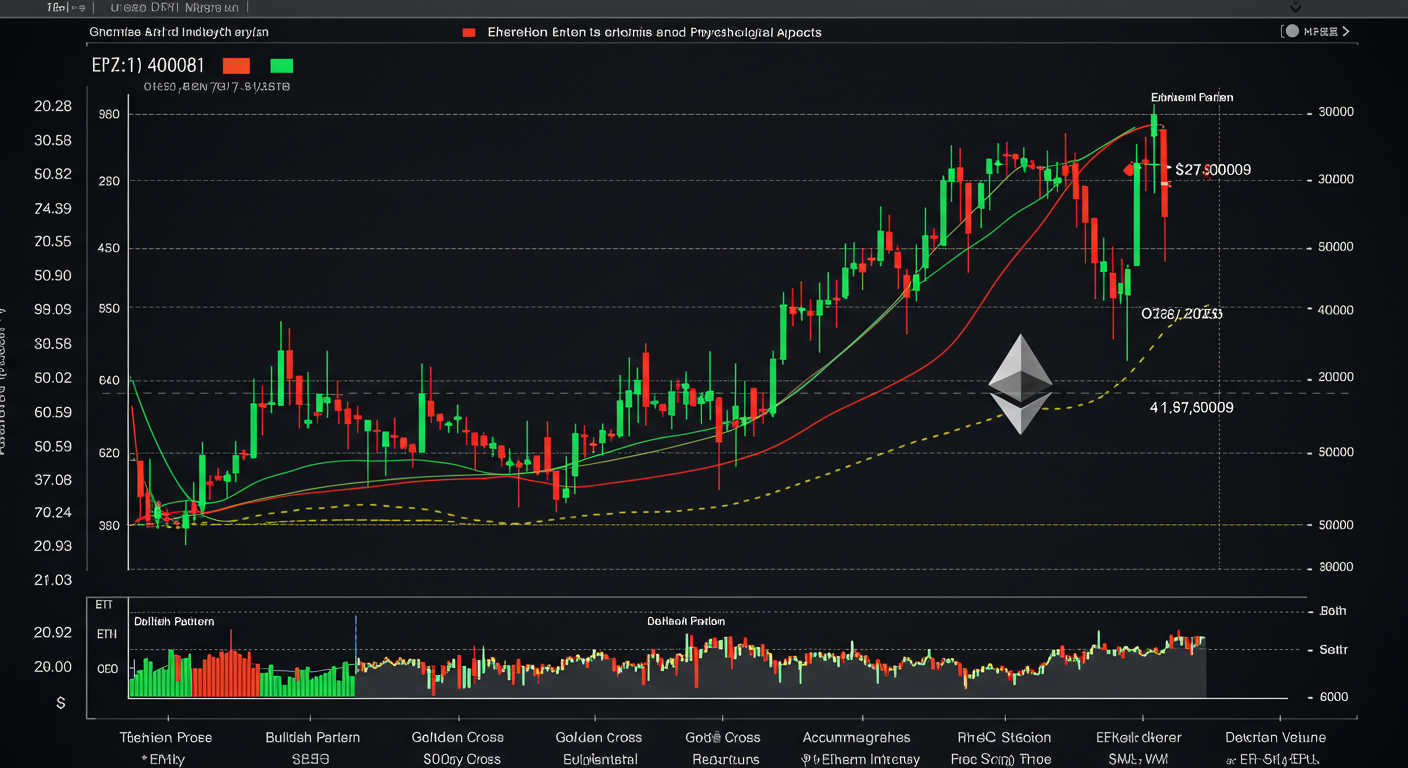Click the Ethereum diamond logo on chart
This screenshot has height=768, width=1408.
coord(1020,384)
